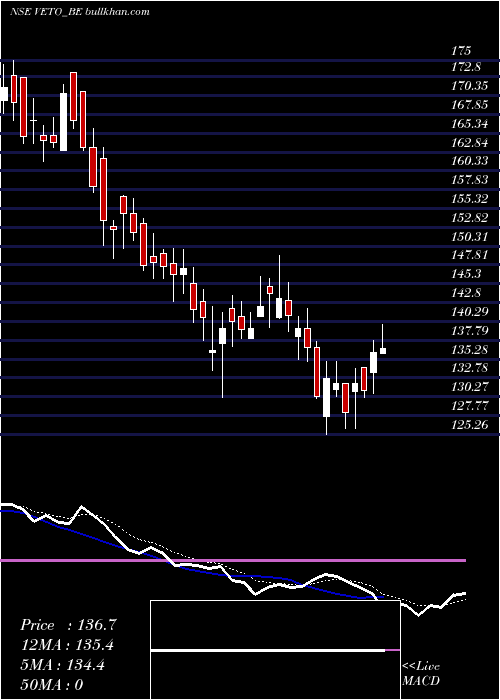Screen dimensions: 500x700
Task: Click the 165.34 price level label
Action: 470,123
